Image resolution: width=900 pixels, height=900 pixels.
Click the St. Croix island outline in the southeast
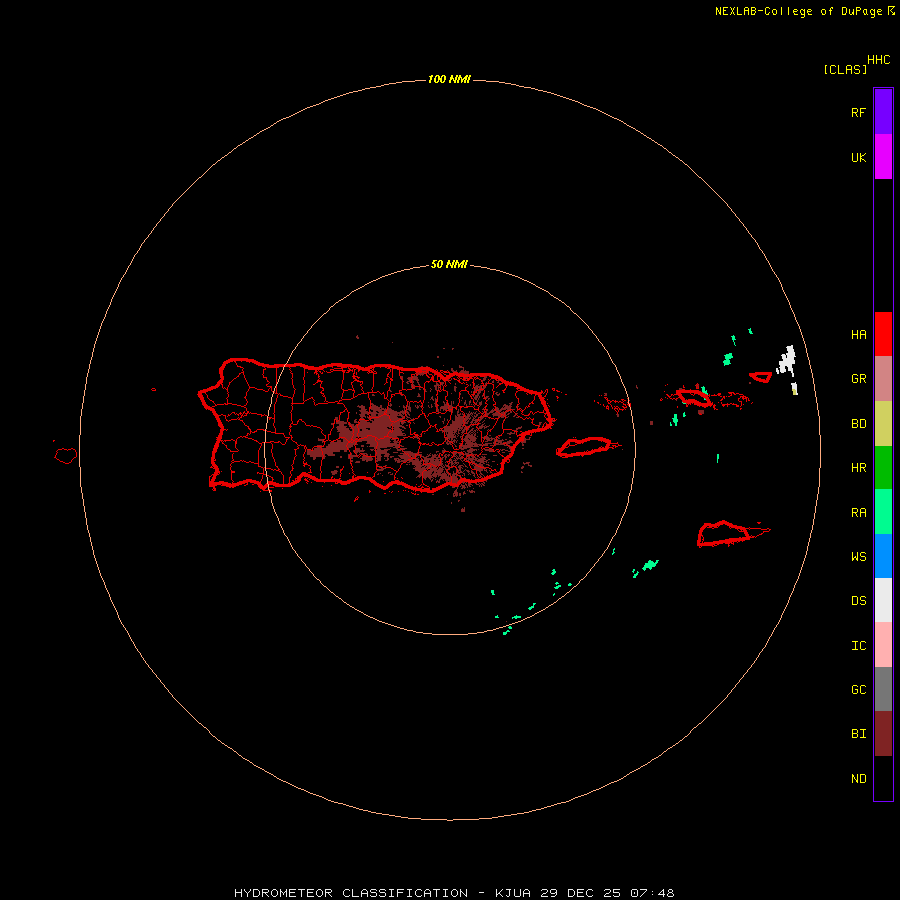click(x=723, y=534)
